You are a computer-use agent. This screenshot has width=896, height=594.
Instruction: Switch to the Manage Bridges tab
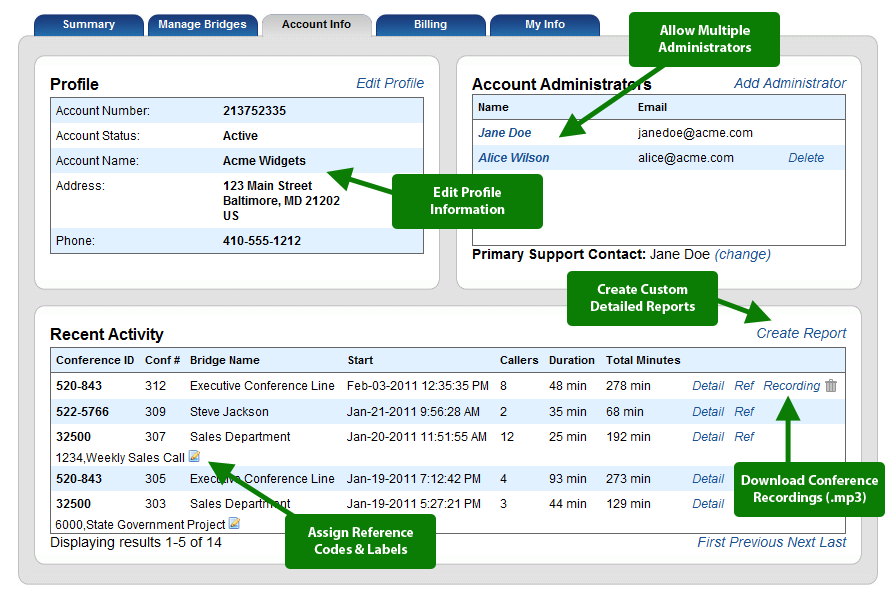click(x=202, y=25)
